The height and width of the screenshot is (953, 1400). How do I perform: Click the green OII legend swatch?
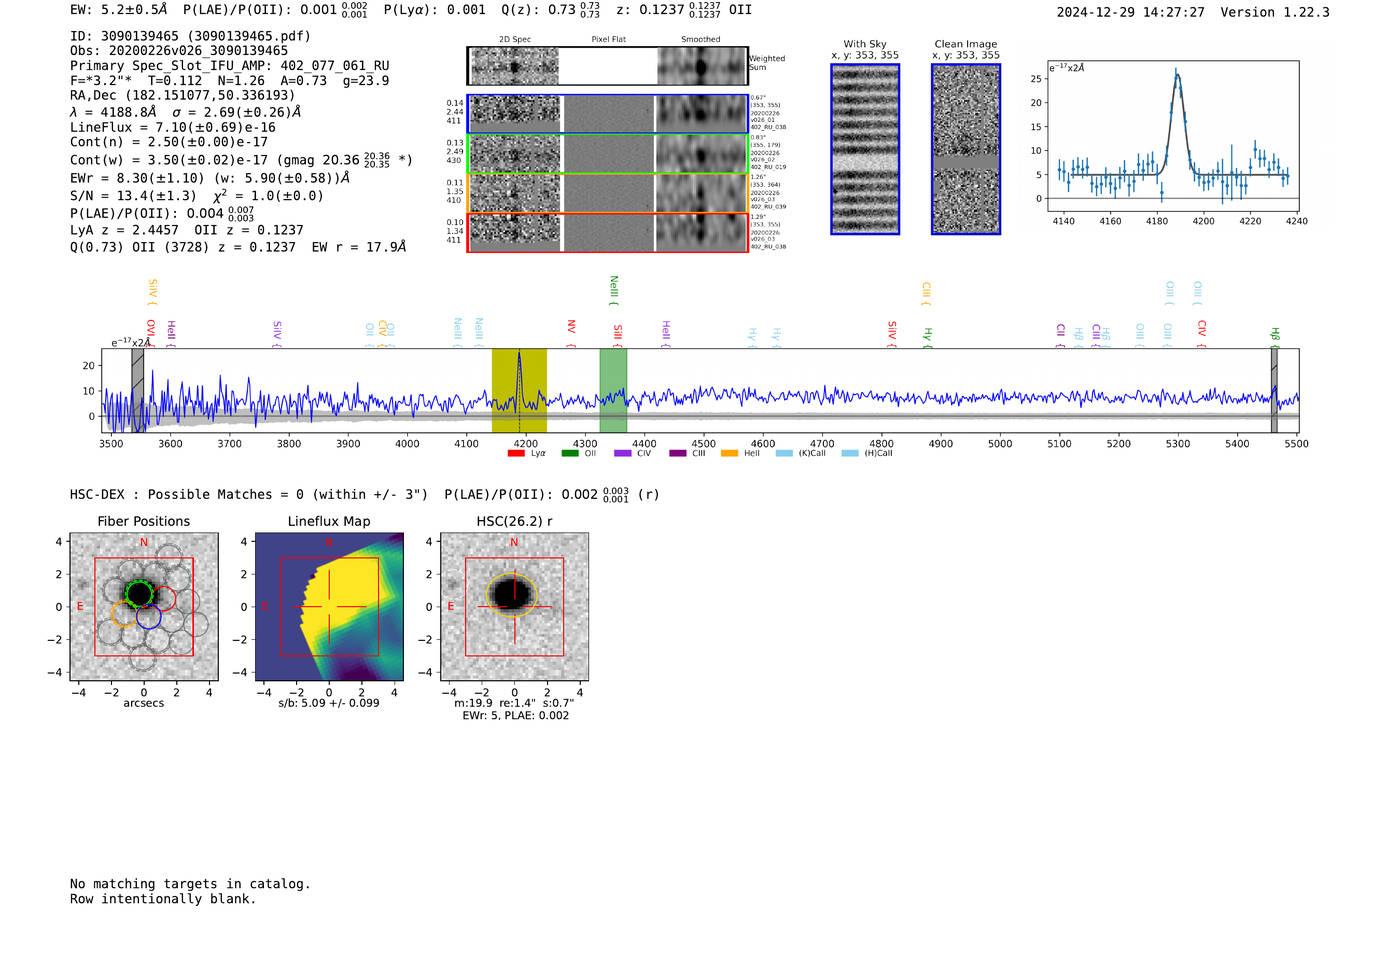(x=569, y=453)
